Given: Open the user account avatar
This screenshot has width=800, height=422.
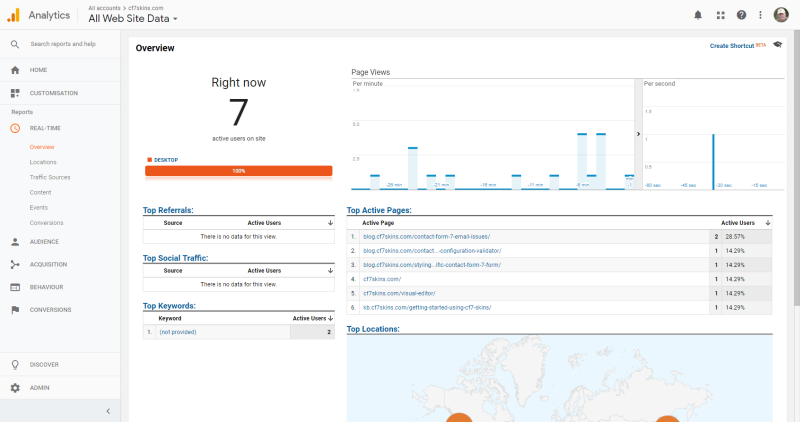Looking at the screenshot, I should pyautogui.click(x=781, y=15).
